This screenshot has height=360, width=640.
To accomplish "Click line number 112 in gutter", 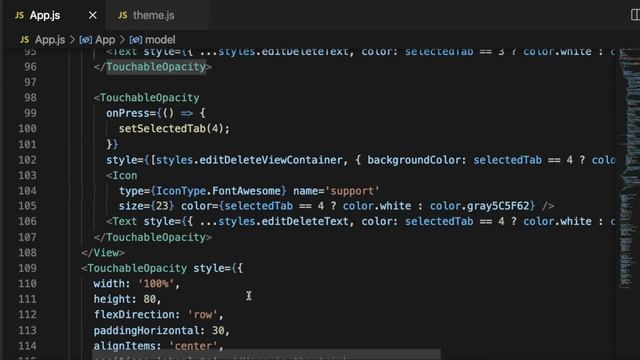I will point(27,315).
